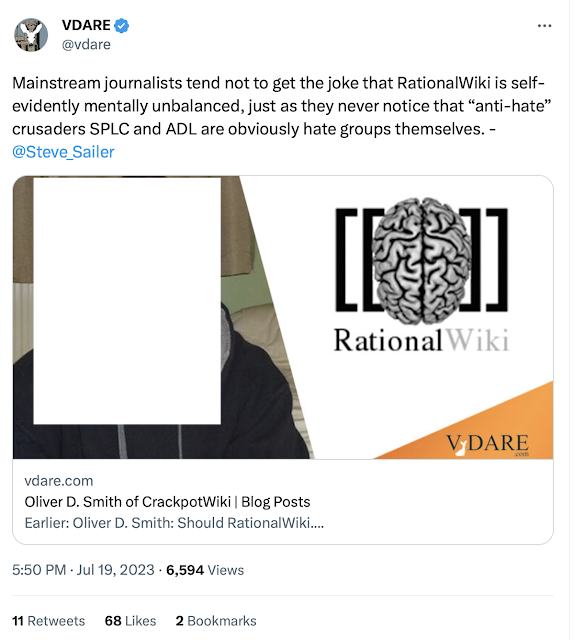585x640 pixels.
Task: Click the RationalWiki text in the card image
Action: 421,340
